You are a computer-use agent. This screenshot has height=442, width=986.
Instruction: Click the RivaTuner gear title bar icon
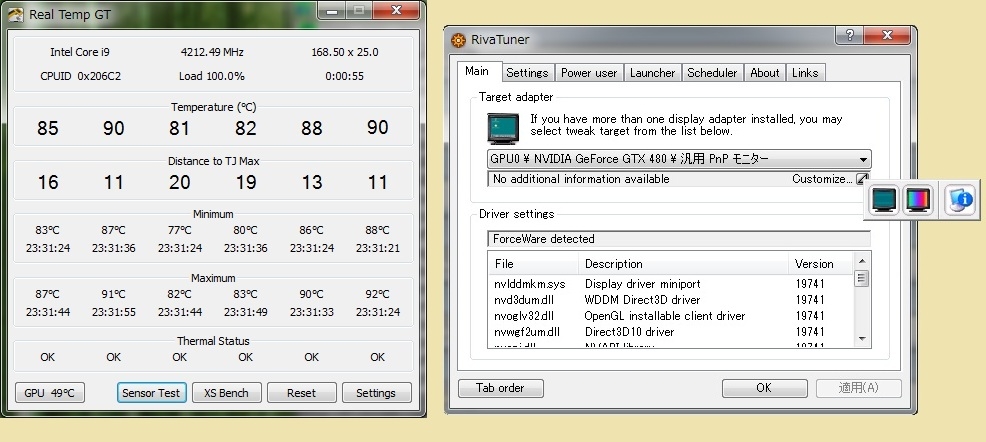[459, 41]
